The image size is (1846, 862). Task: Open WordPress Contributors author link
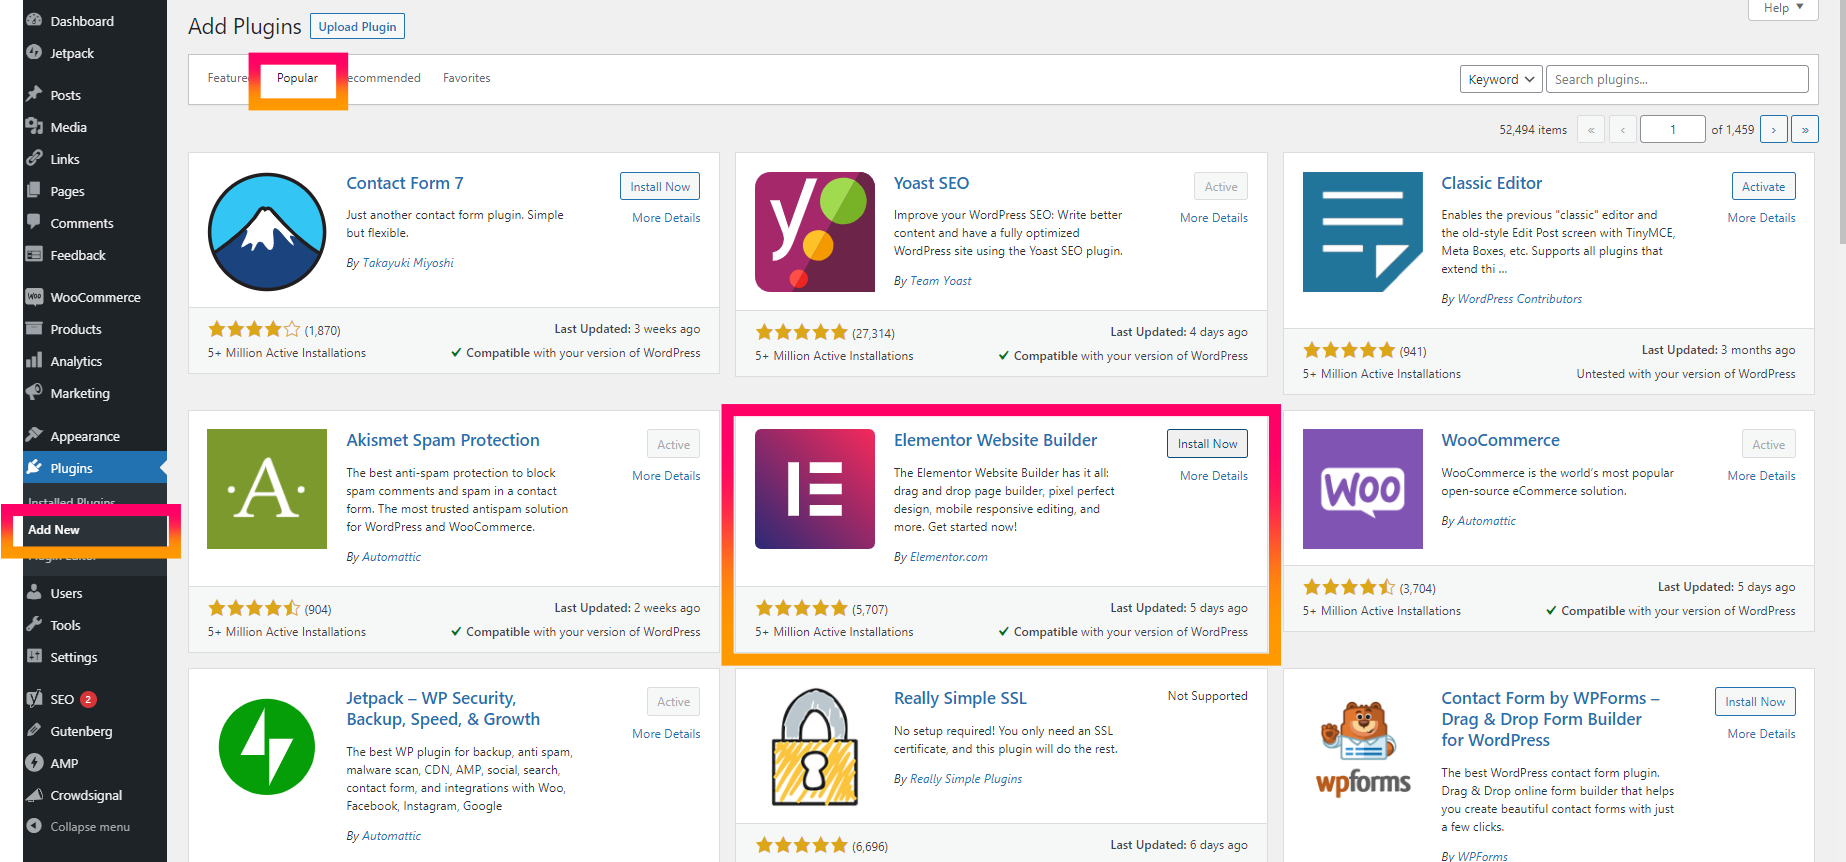1520,299
